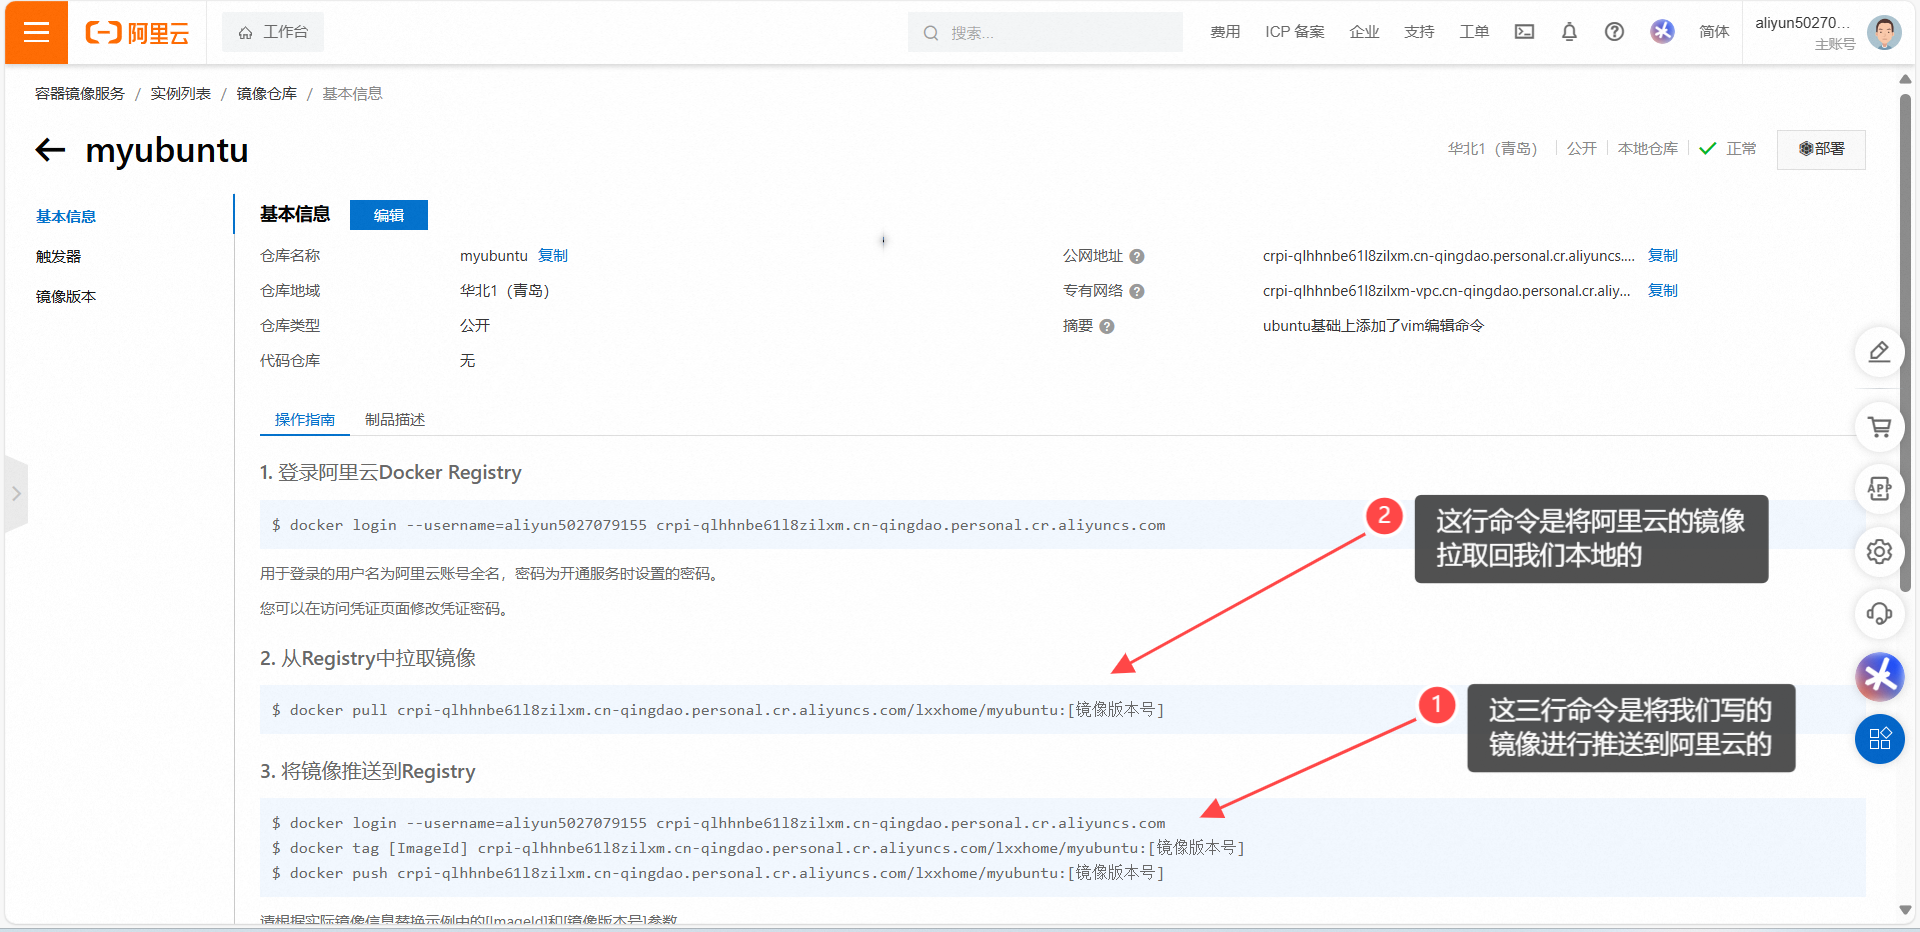Go to 实例列表 breadcrumb
Screen dimensions: 1920x932
click(x=180, y=93)
